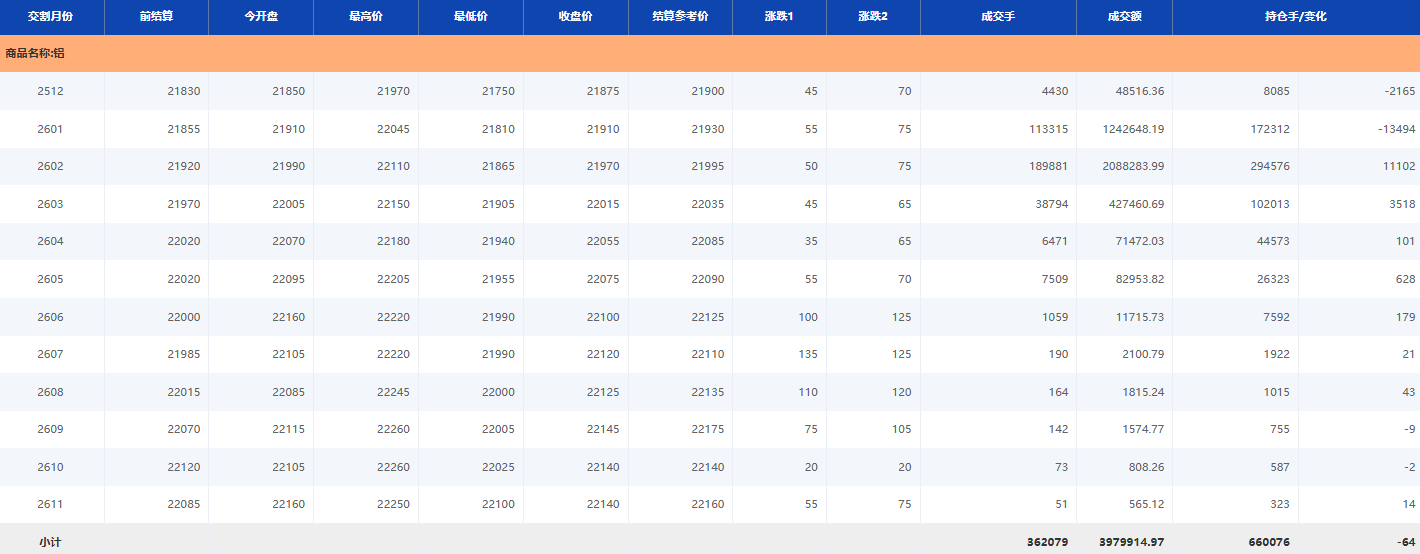
Task: Select the 成交手 column header
Action: tap(998, 17)
